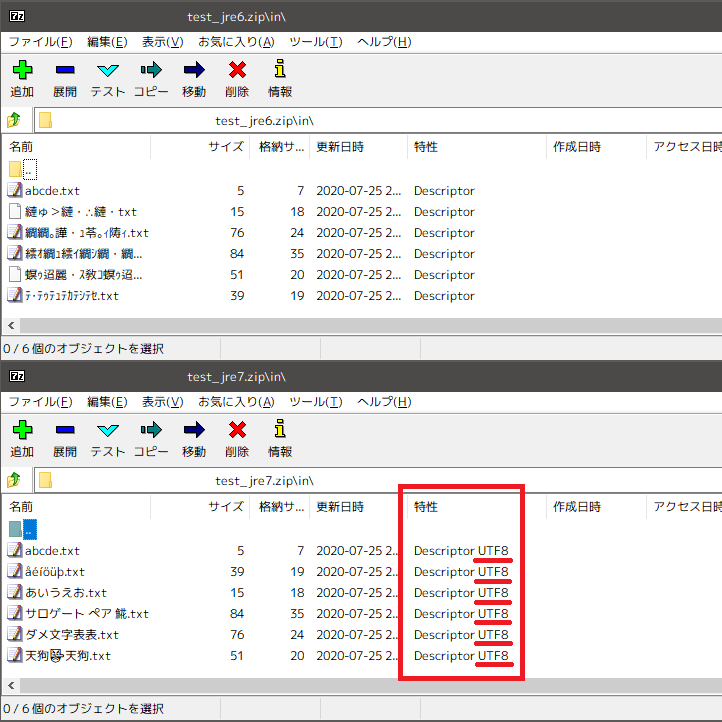Click 7z app icon in test_jre6.zip title bar
This screenshot has height=722, width=722.
coord(17,16)
